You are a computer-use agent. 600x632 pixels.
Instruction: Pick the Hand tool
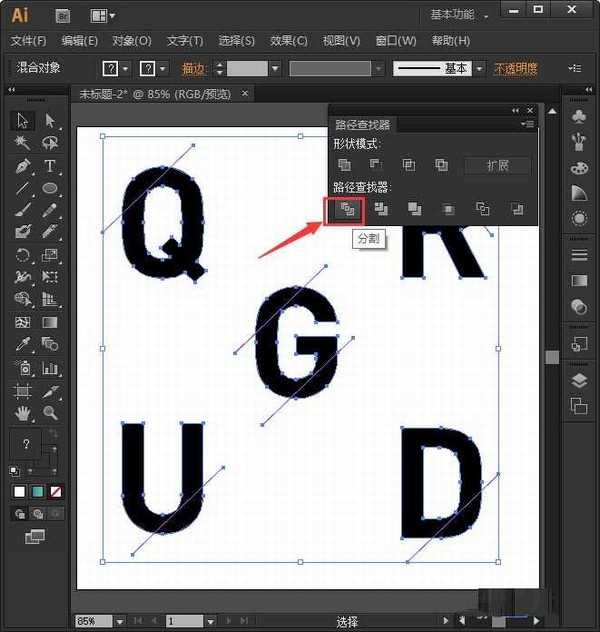23,412
